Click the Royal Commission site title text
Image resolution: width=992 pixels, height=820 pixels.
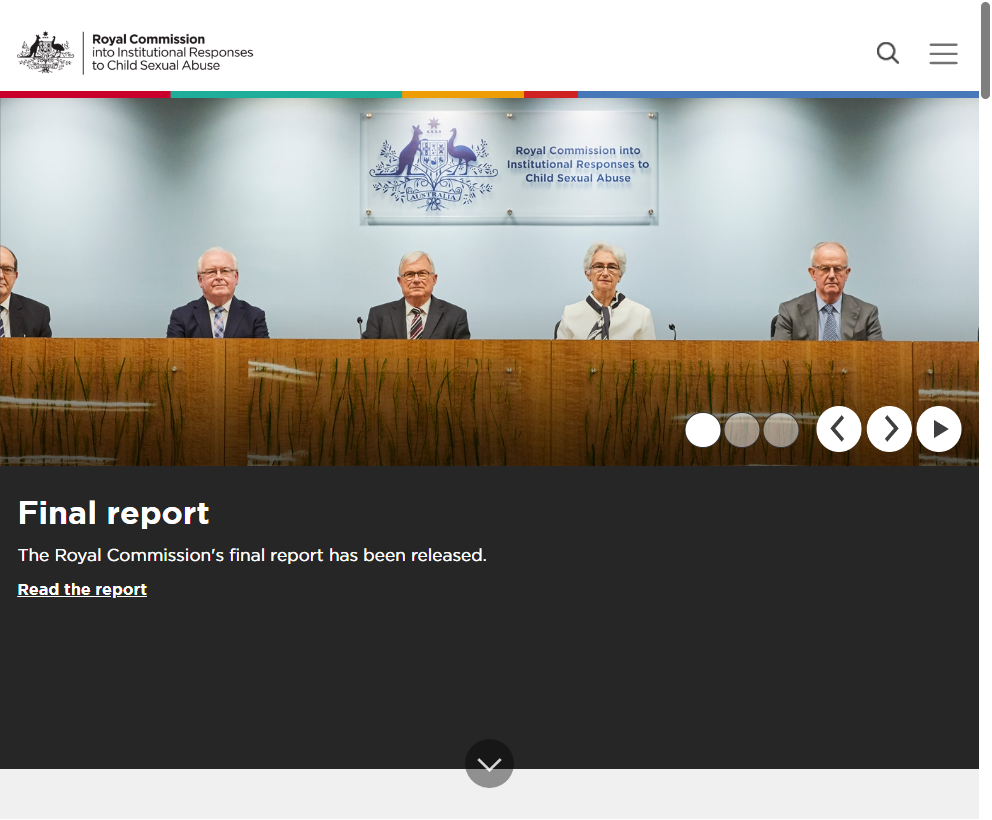pos(172,52)
